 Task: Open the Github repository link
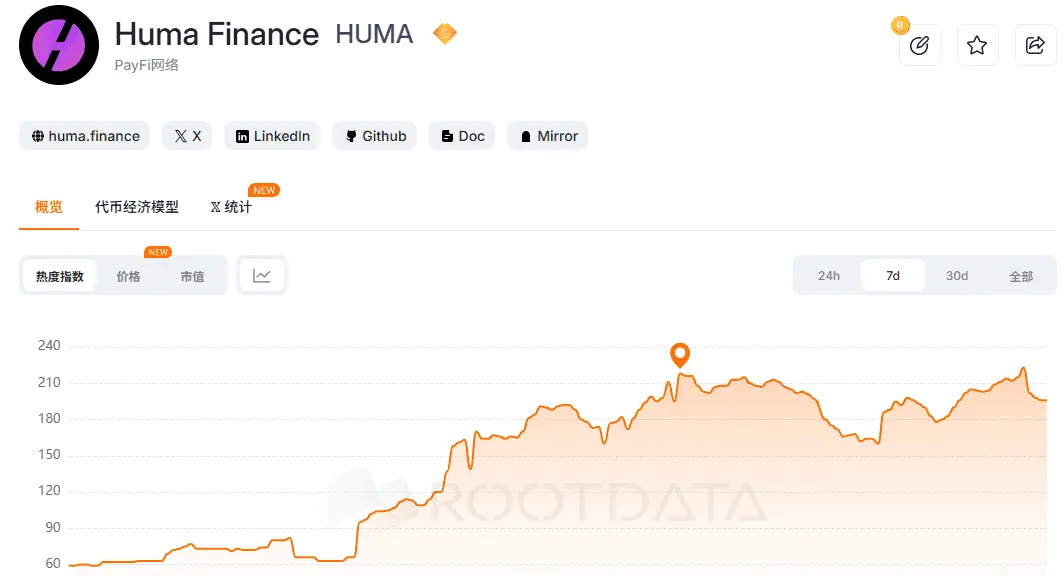(375, 136)
